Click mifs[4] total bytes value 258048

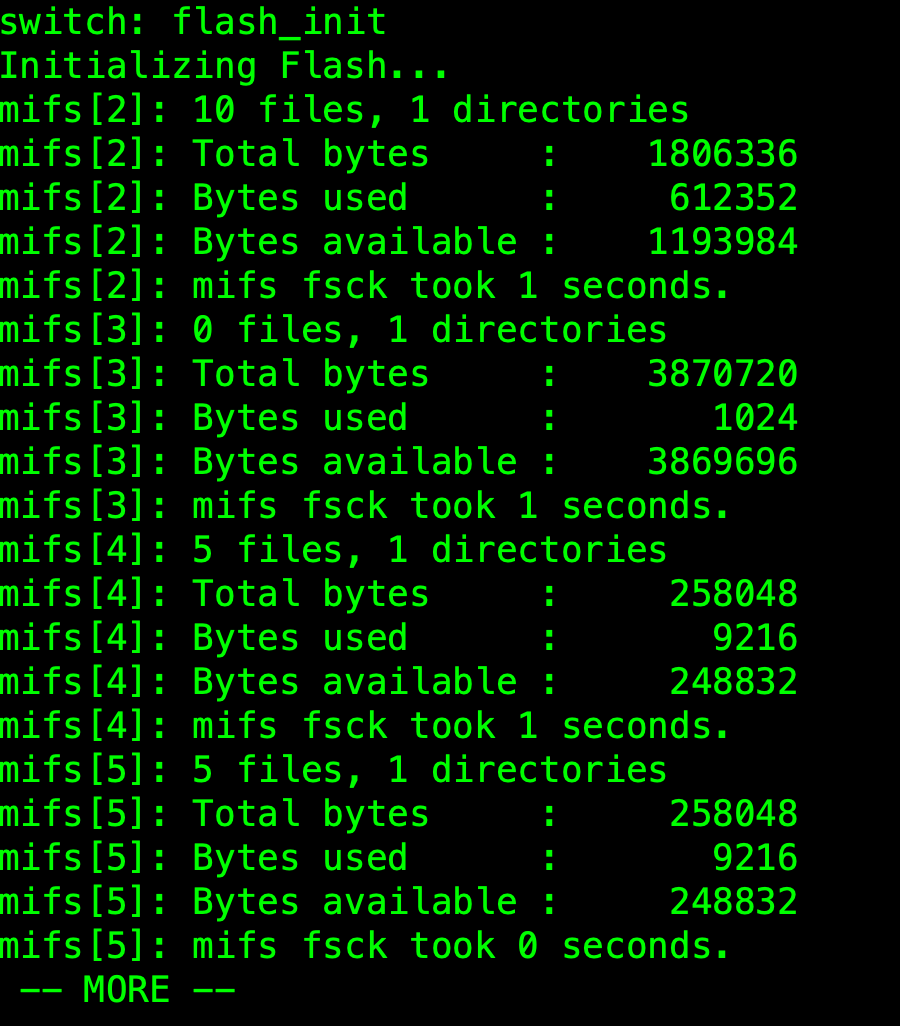[733, 594]
